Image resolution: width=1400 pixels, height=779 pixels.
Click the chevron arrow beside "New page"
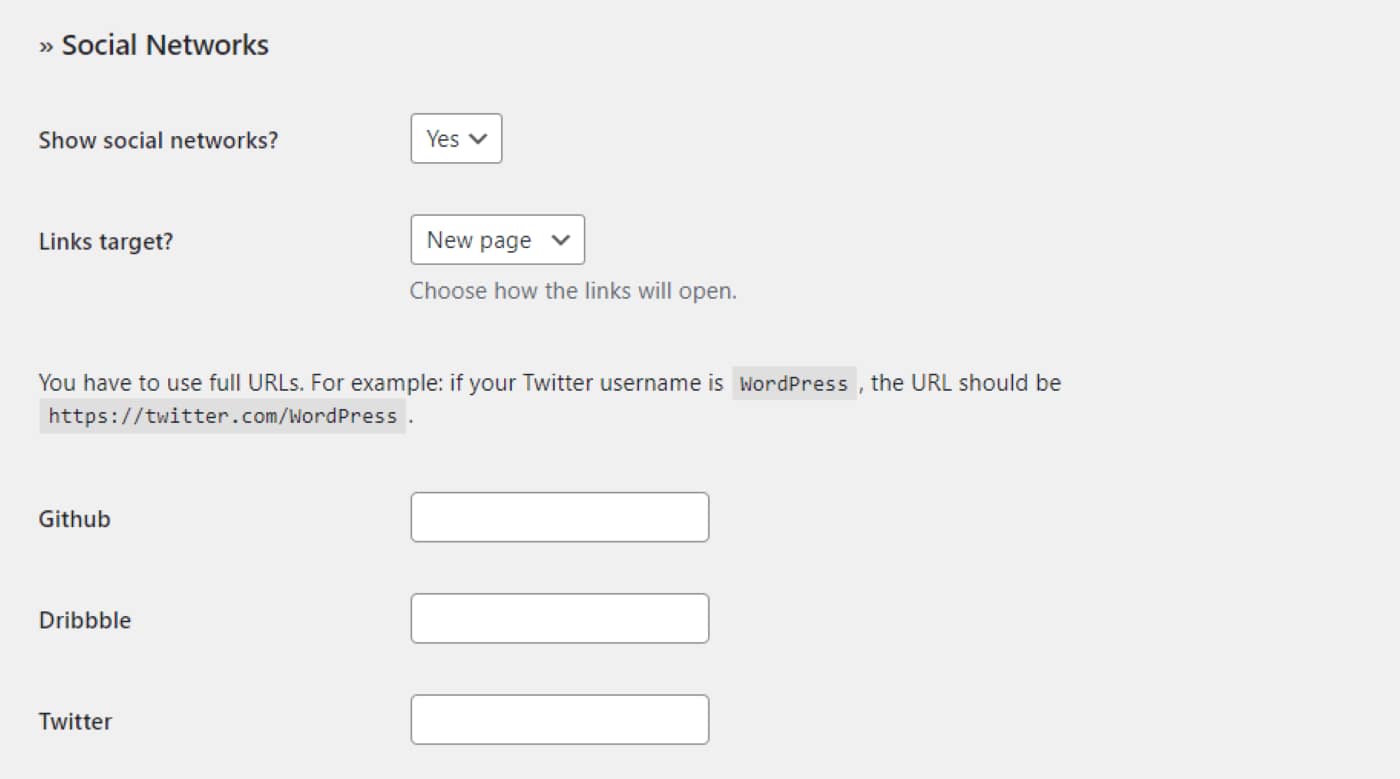tap(561, 240)
